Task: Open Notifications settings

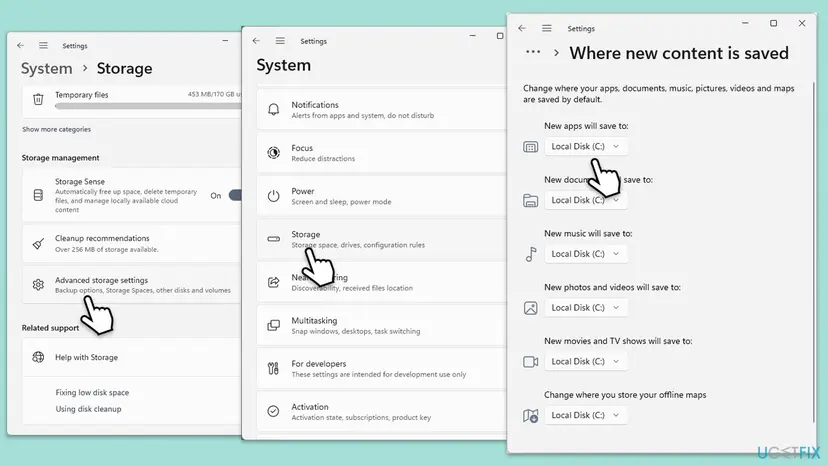Action: click(x=381, y=109)
